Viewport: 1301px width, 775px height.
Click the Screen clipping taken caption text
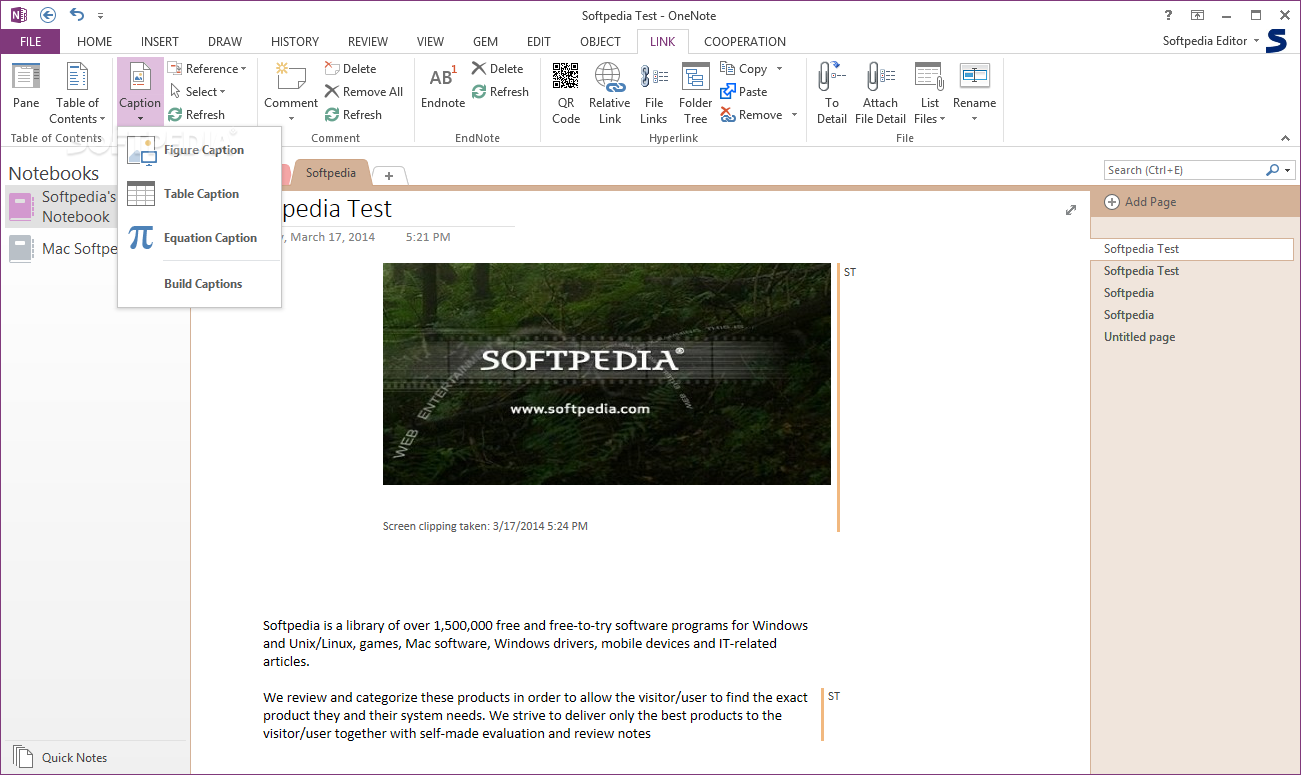(485, 526)
